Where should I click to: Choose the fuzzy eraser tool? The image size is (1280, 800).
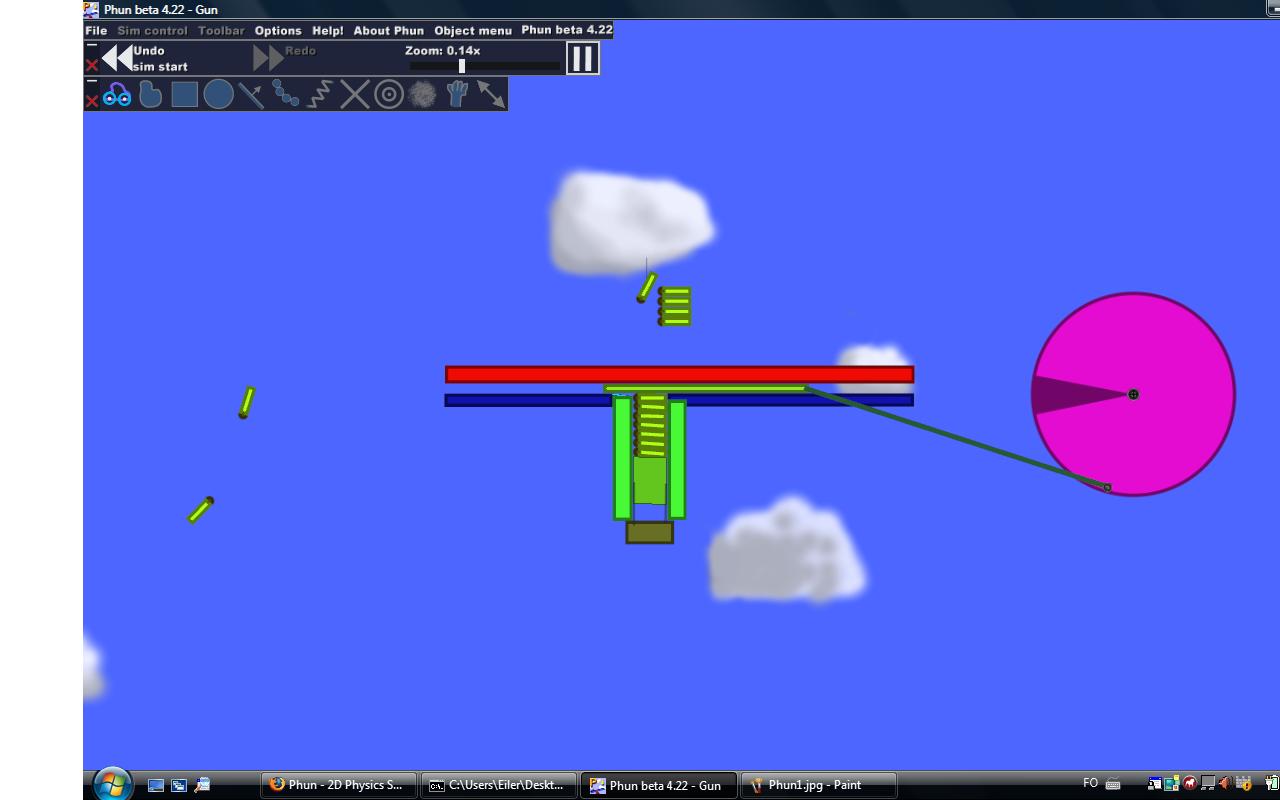point(423,95)
